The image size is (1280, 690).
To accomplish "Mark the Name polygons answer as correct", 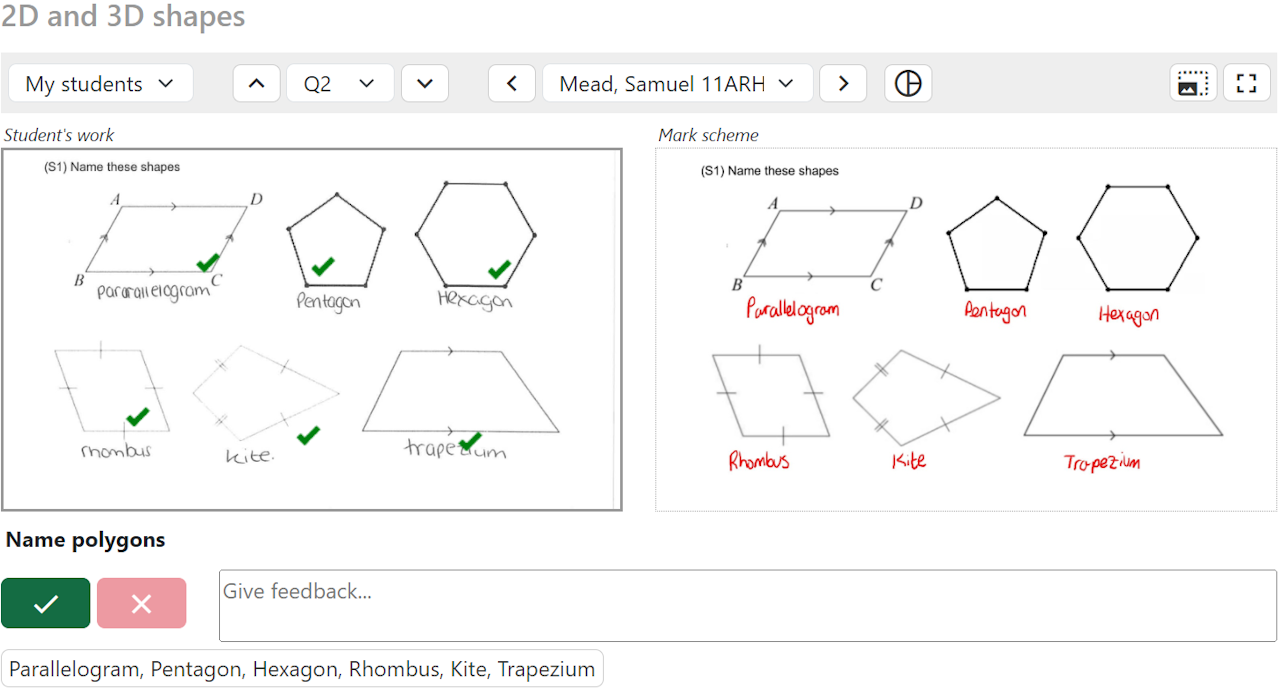I will 45,602.
